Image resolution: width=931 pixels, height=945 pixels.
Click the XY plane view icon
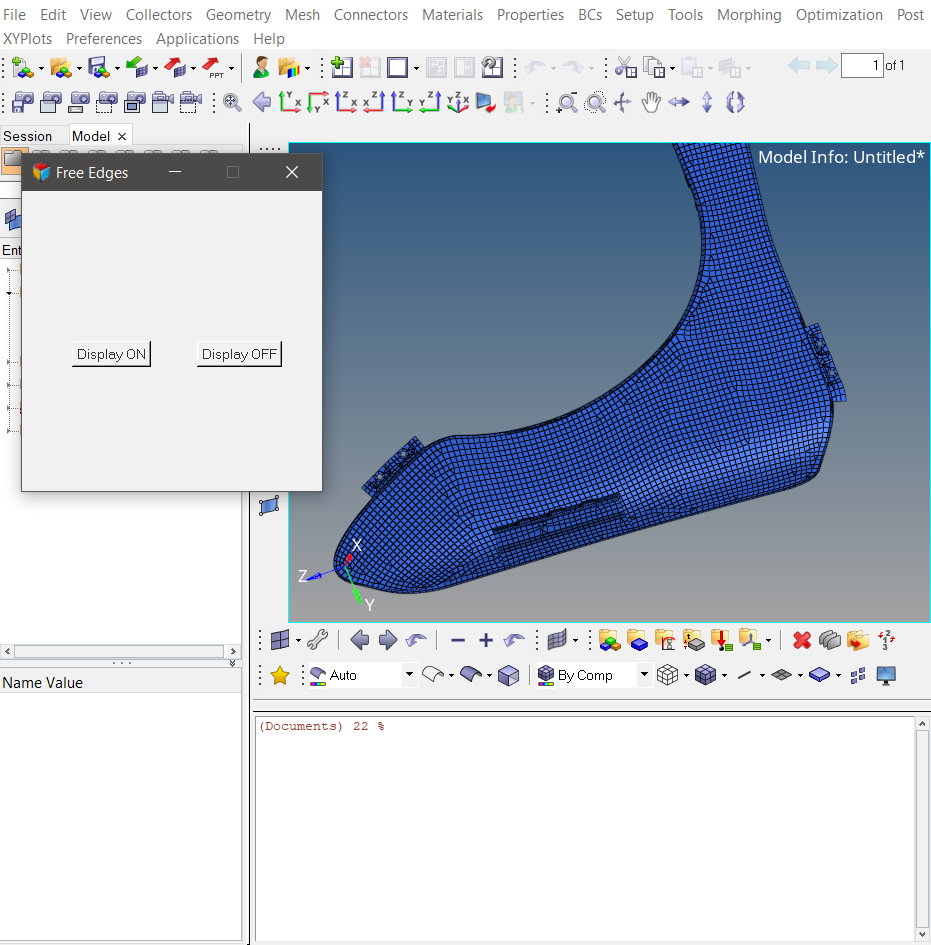pos(291,102)
